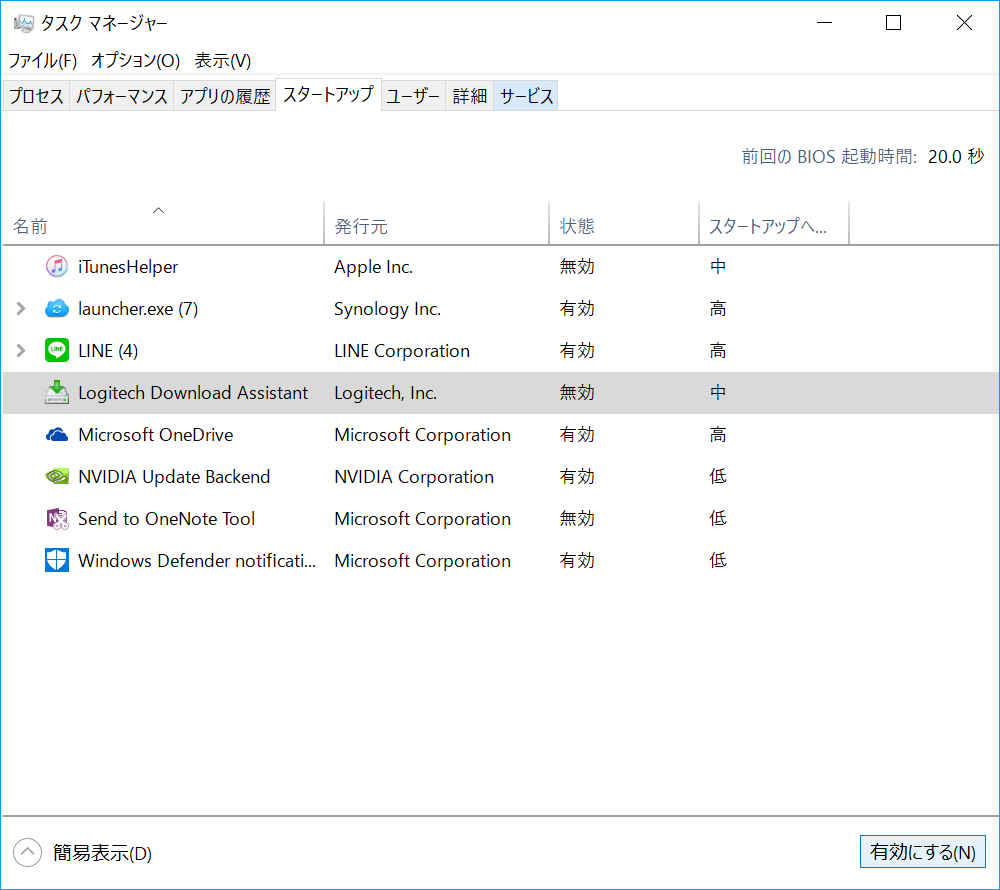Screen dimensions: 1000x890
Task: Open the 表示(V) menu
Action: pyautogui.click(x=223, y=61)
